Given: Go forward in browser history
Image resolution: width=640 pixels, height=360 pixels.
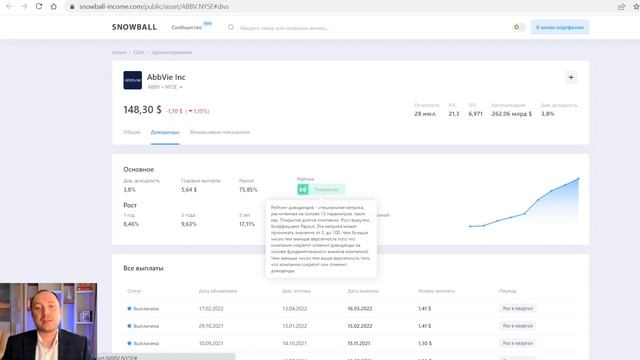Looking at the screenshot, I should (x=24, y=7).
